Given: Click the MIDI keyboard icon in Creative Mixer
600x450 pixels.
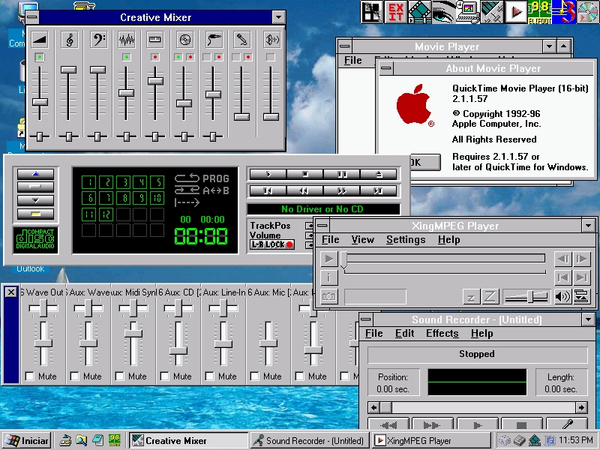Looking at the screenshot, I should [x=155, y=39].
